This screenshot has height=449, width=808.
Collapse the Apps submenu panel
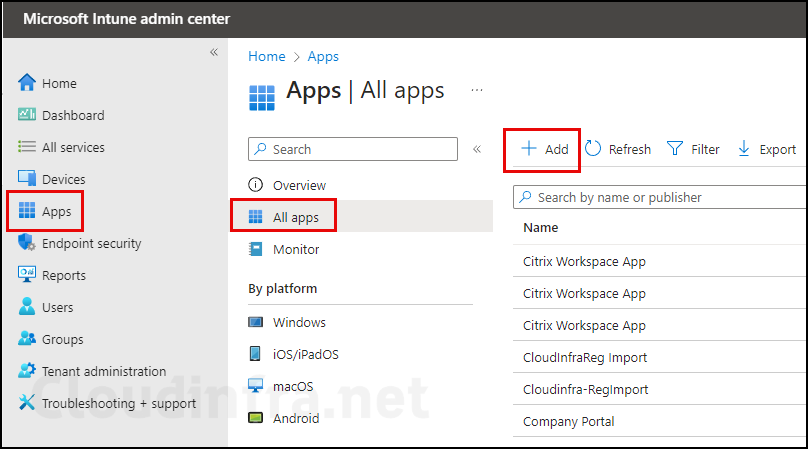click(x=477, y=149)
